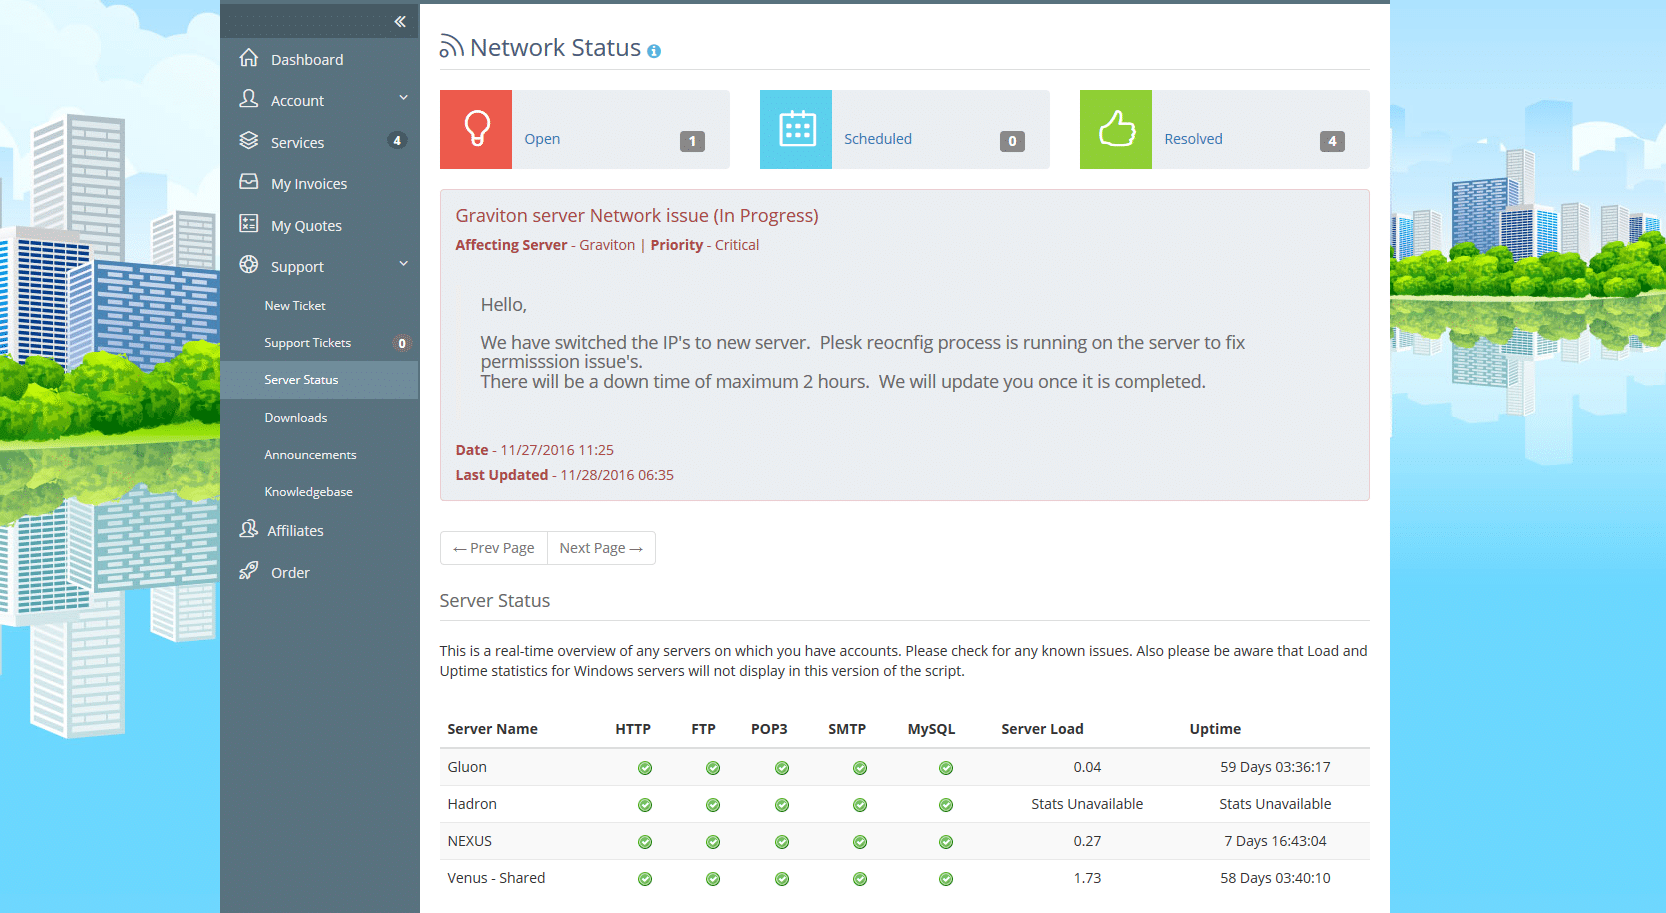Click the info icon beside Network Status

pos(654,51)
